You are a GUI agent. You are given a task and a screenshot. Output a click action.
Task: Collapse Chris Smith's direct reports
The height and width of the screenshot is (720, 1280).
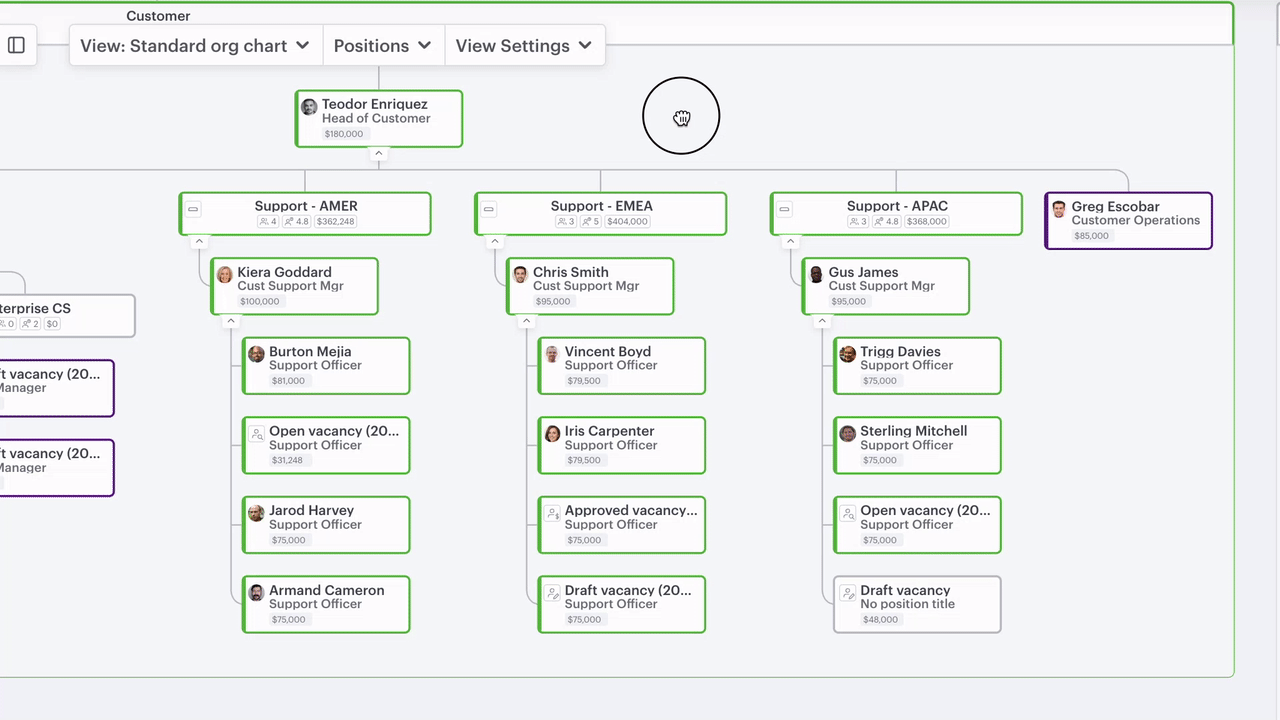526,322
